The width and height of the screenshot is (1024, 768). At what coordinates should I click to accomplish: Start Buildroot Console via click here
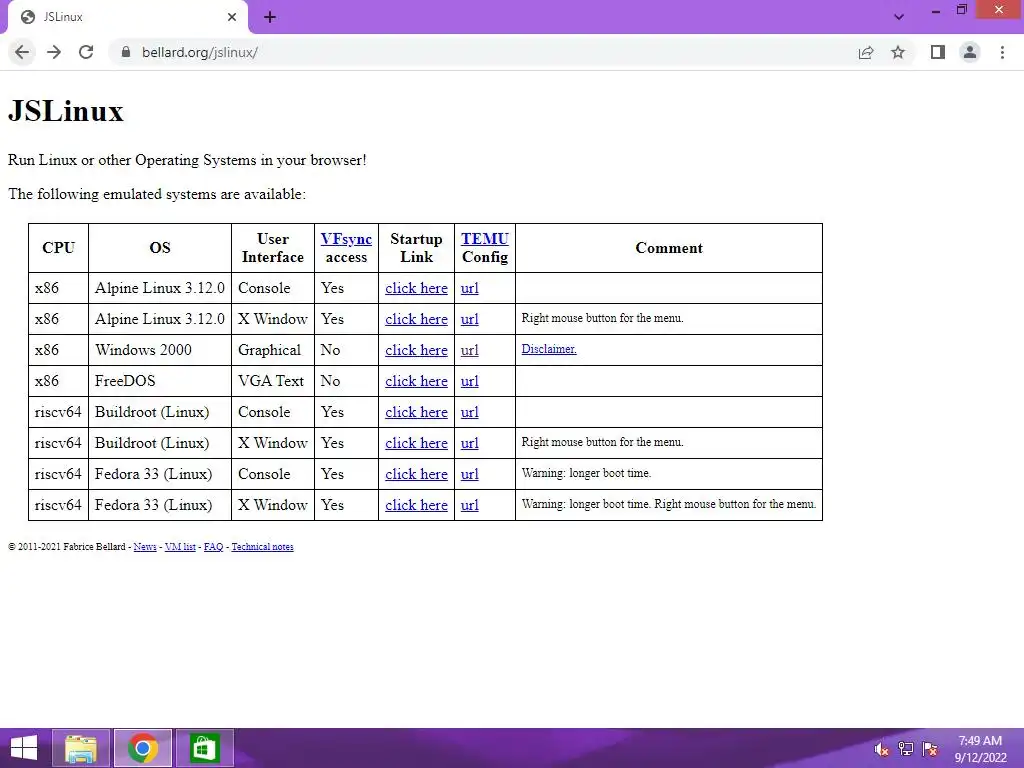click(416, 412)
